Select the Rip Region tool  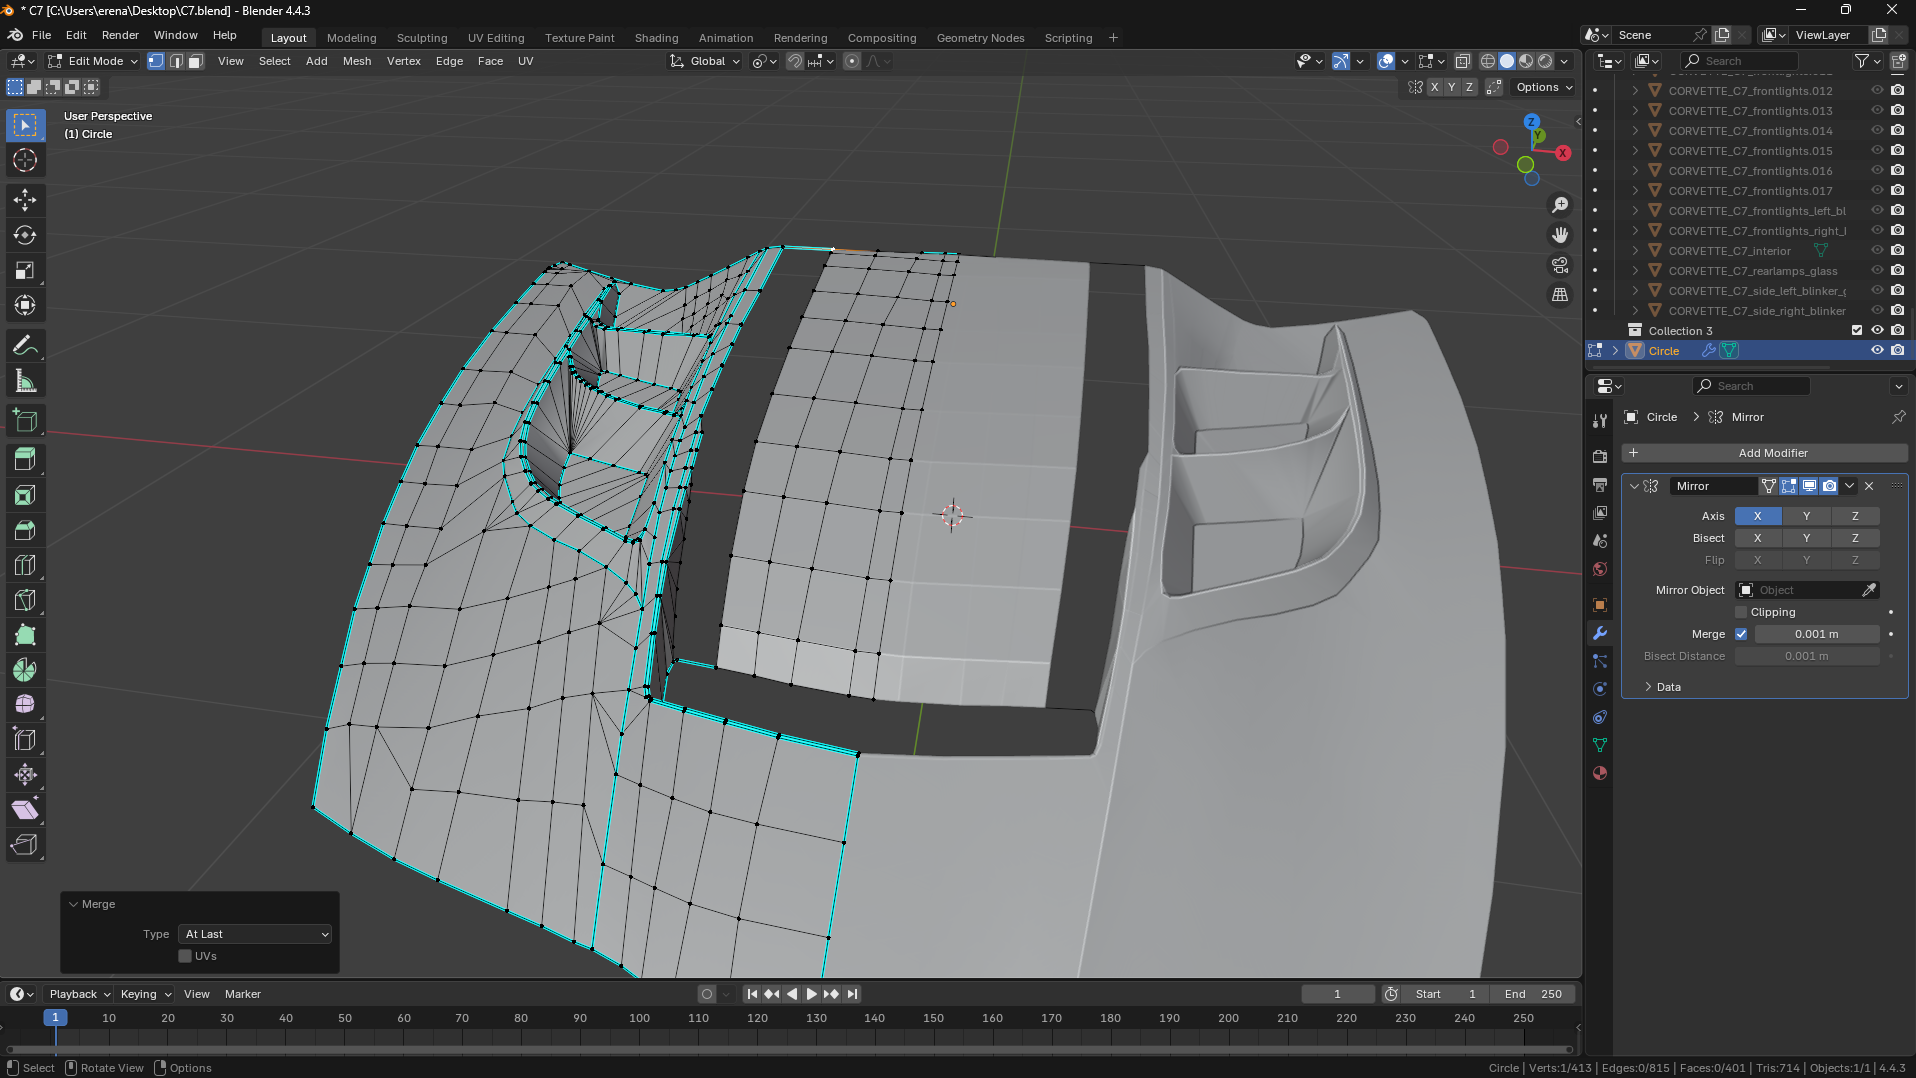point(25,845)
